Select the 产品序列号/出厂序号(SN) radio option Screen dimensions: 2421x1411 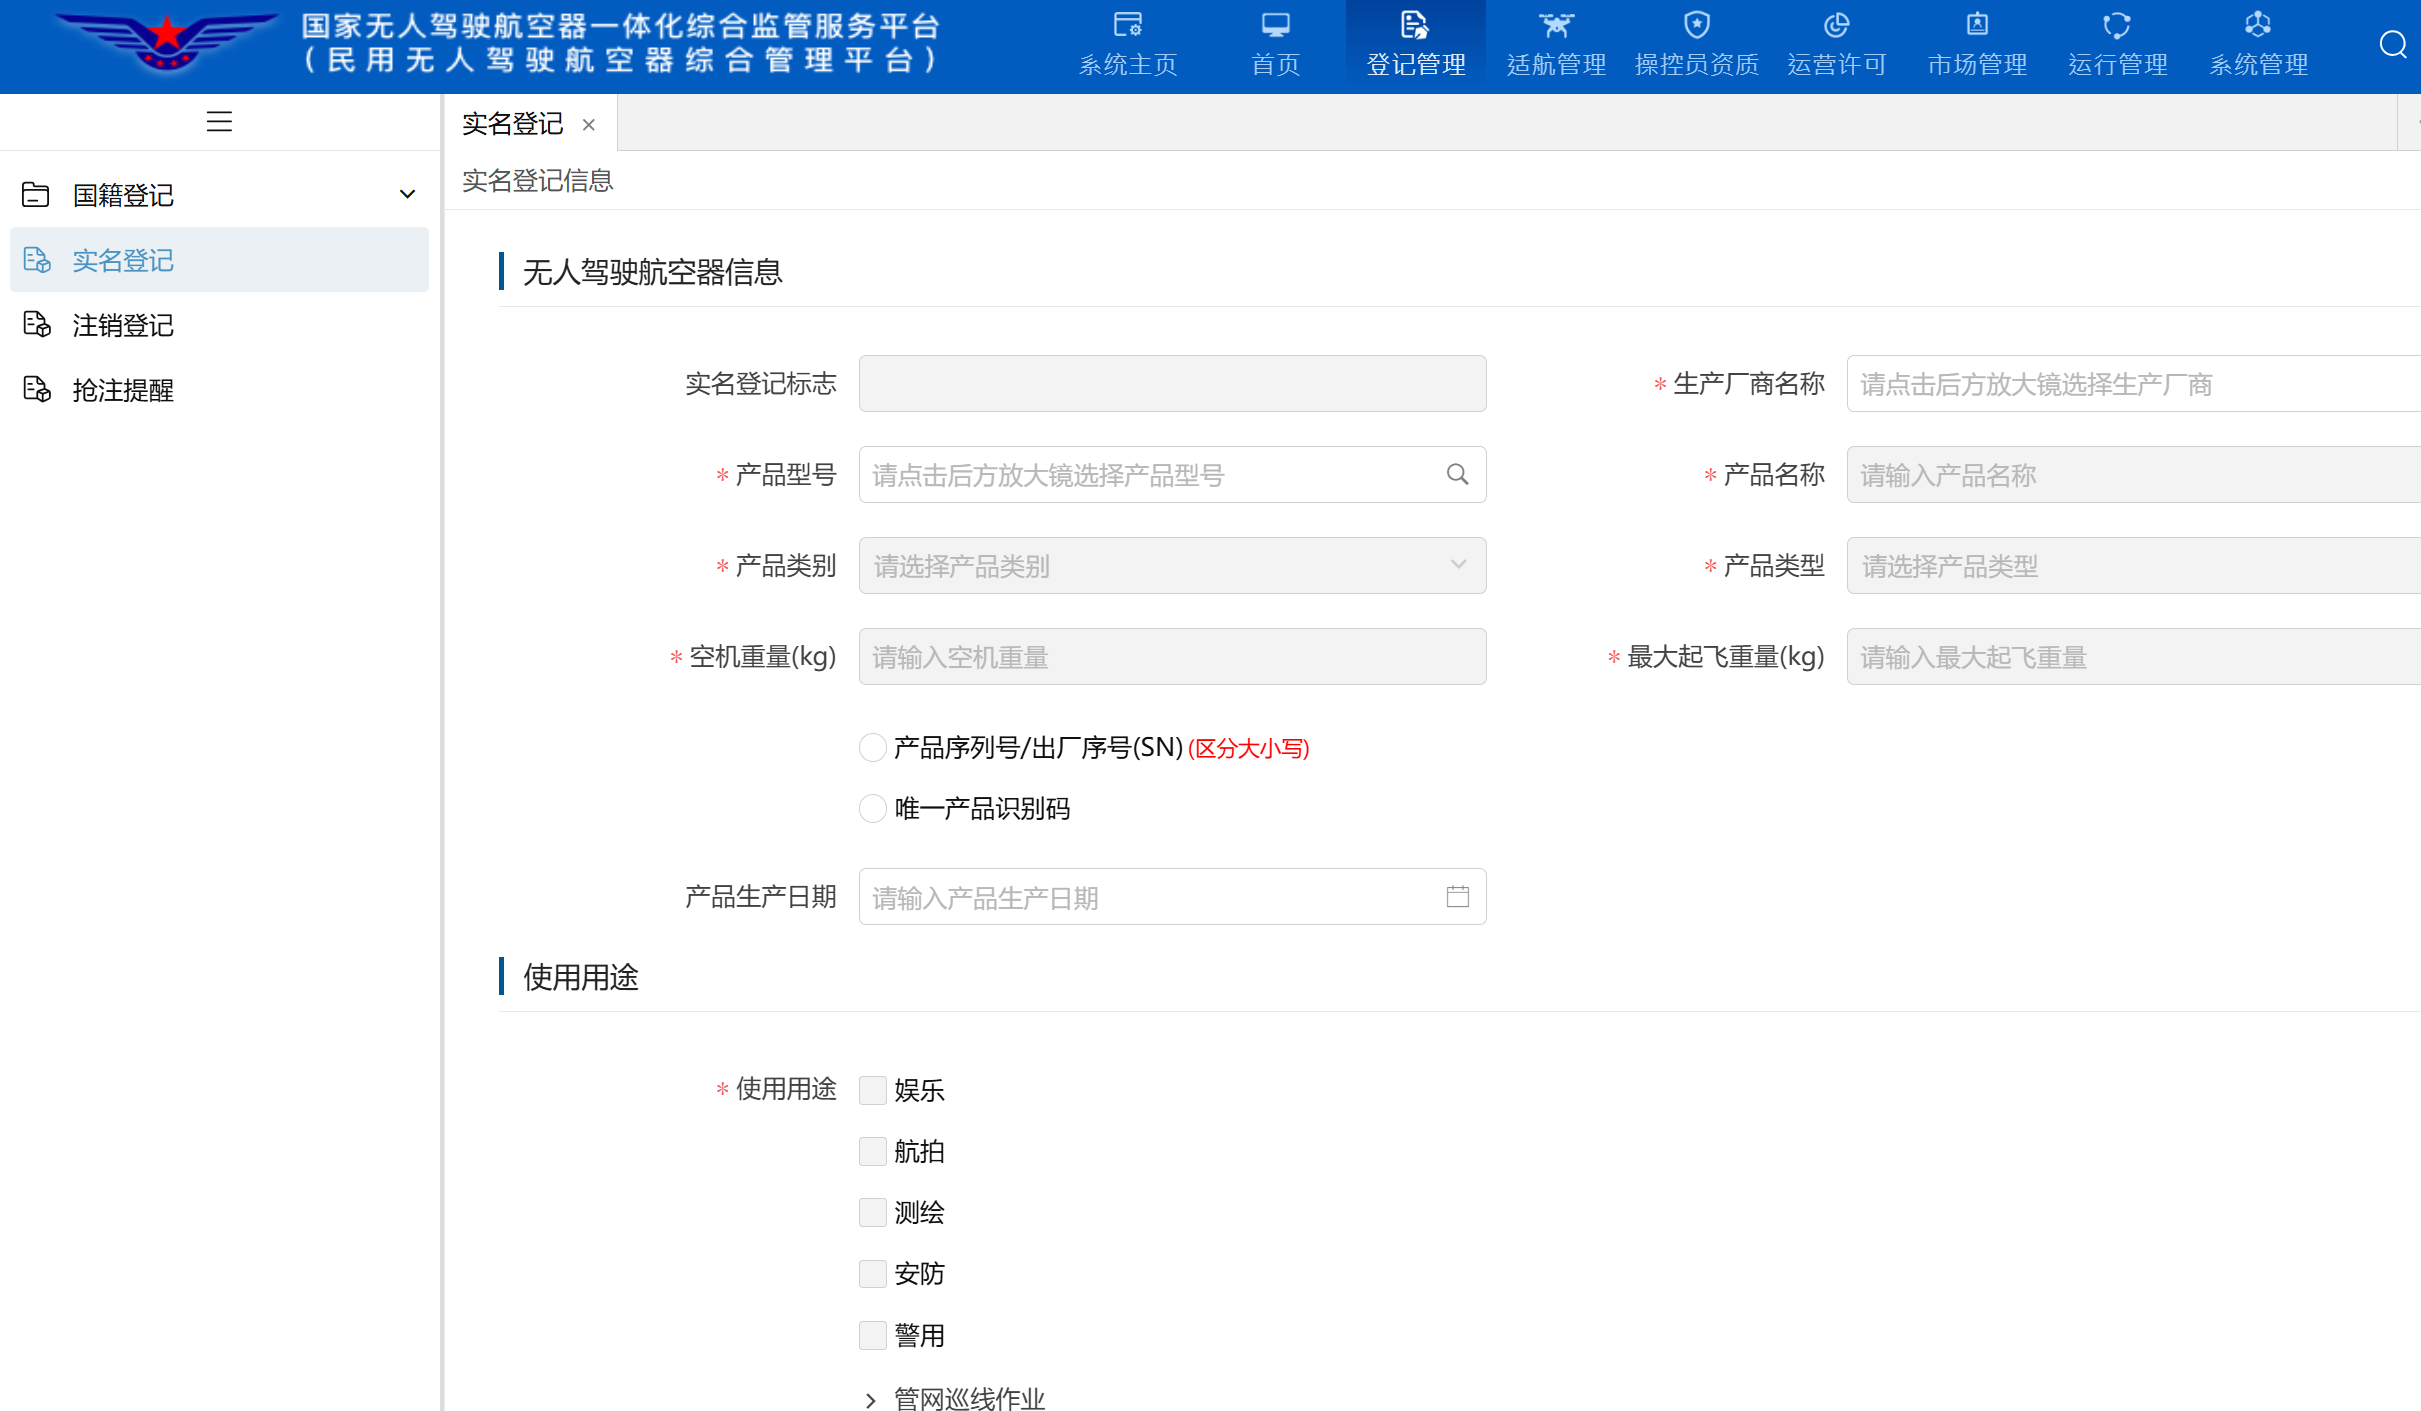pyautogui.click(x=872, y=747)
